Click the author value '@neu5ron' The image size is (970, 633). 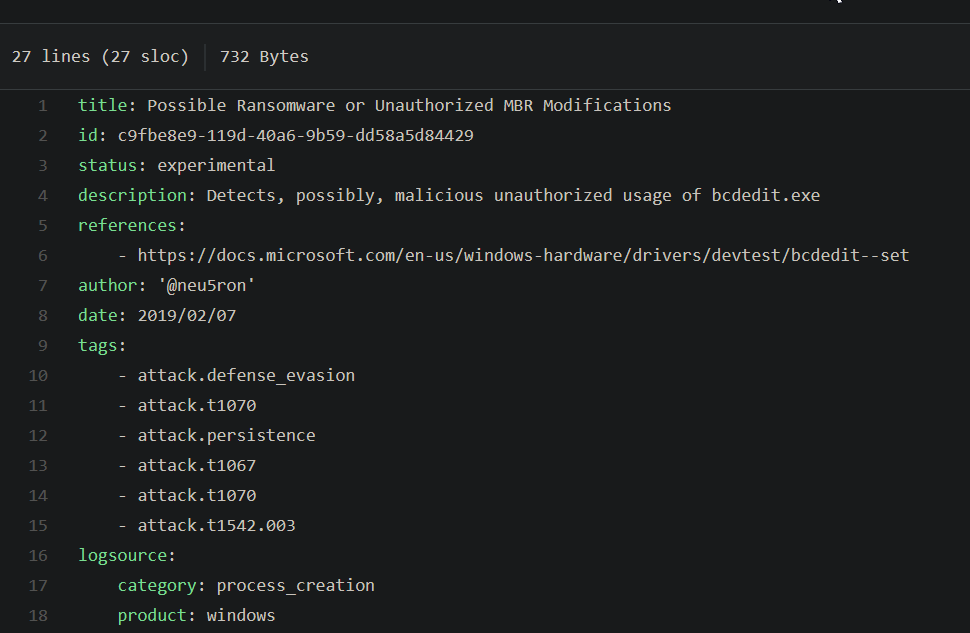coord(205,284)
